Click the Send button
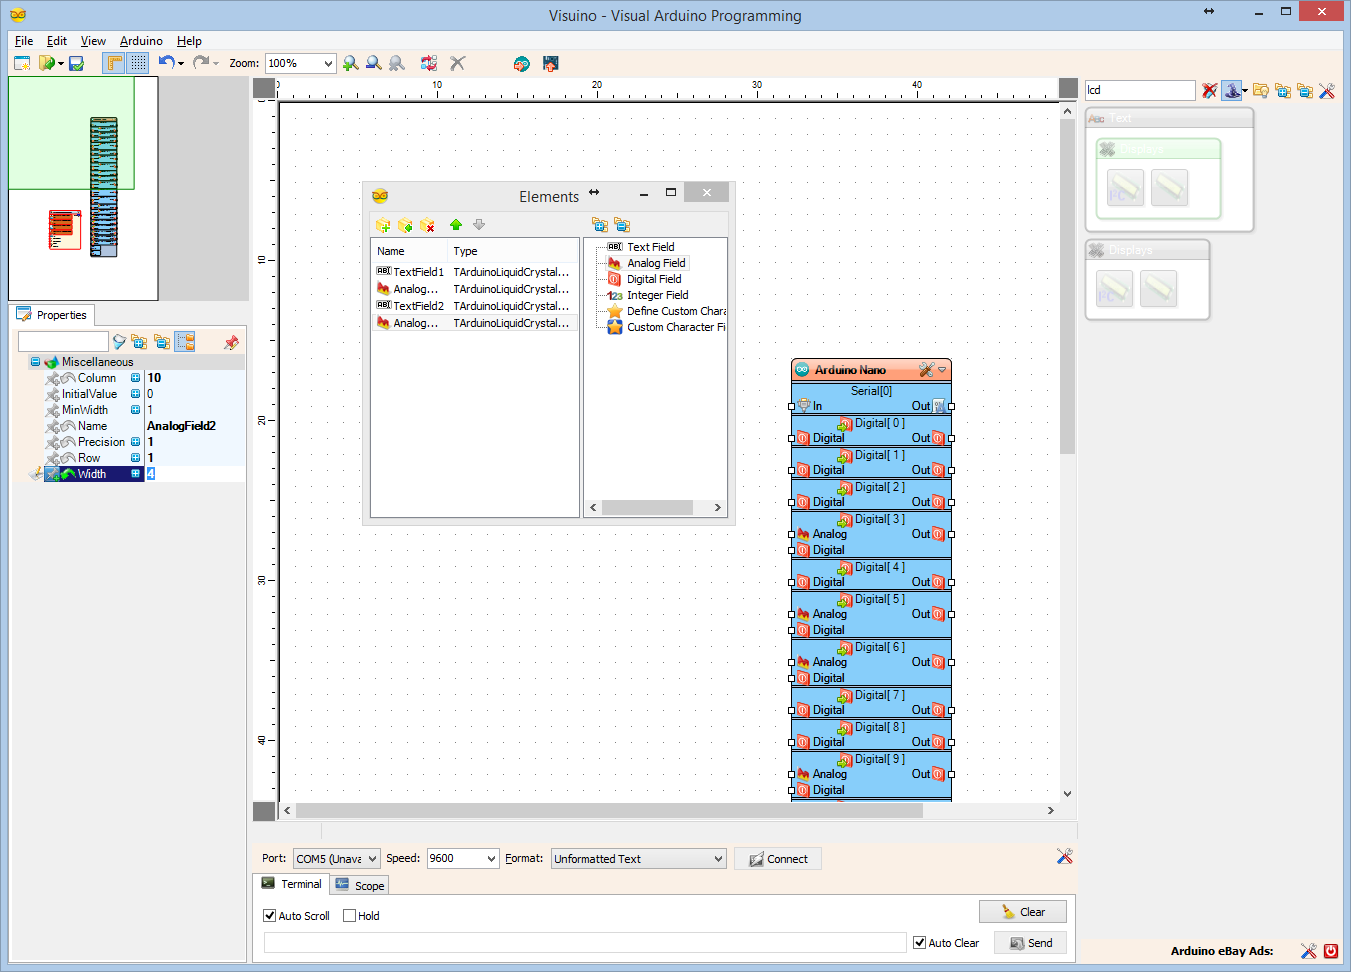The width and height of the screenshot is (1351, 972). click(1031, 943)
